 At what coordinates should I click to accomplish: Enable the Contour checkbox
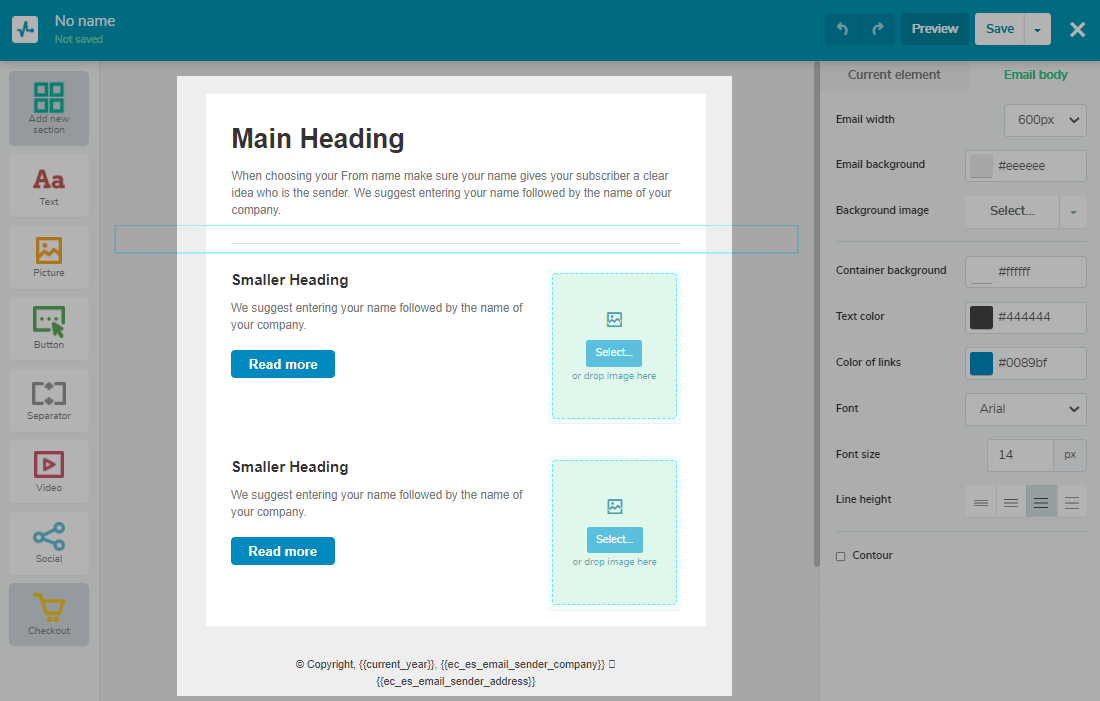click(x=841, y=556)
